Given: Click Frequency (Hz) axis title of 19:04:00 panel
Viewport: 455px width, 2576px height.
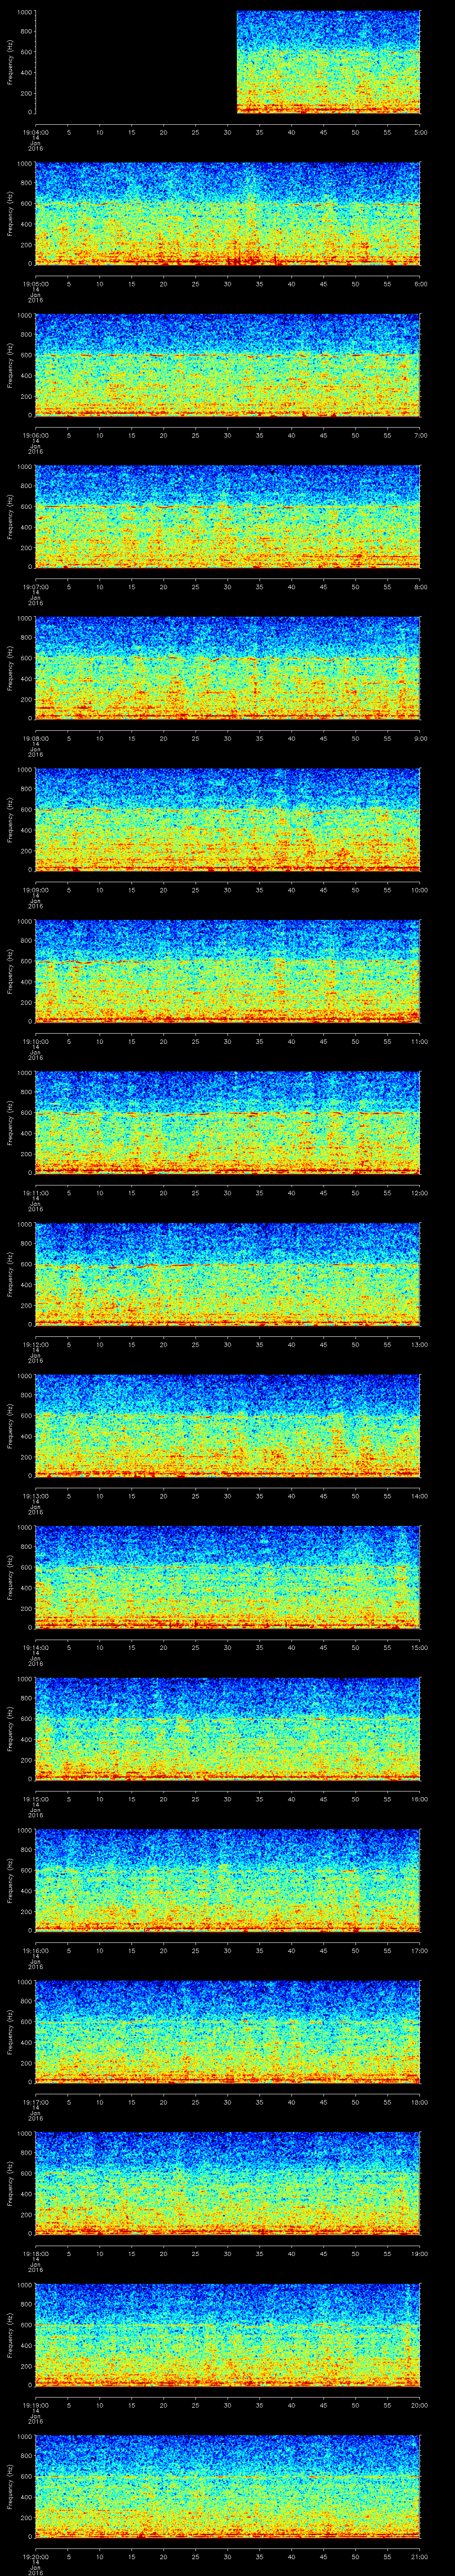Looking at the screenshot, I should [x=10, y=62].
